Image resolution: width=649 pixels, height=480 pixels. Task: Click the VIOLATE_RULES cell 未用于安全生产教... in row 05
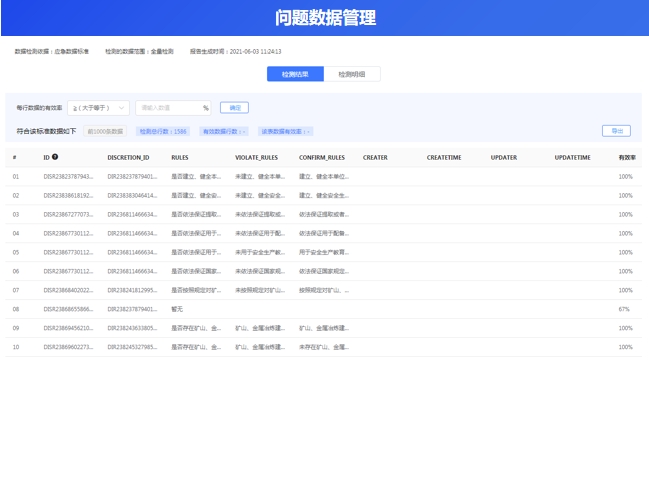(260, 252)
